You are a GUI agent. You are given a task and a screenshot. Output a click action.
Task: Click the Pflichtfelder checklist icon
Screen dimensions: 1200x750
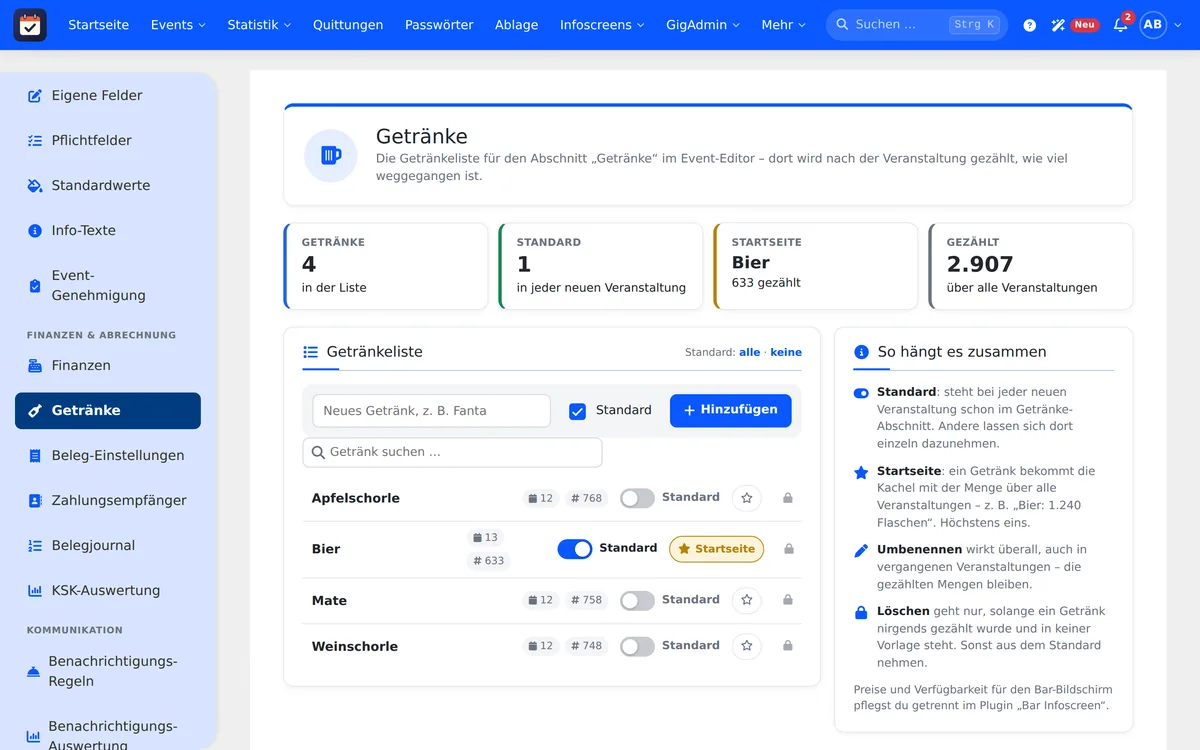point(35,141)
